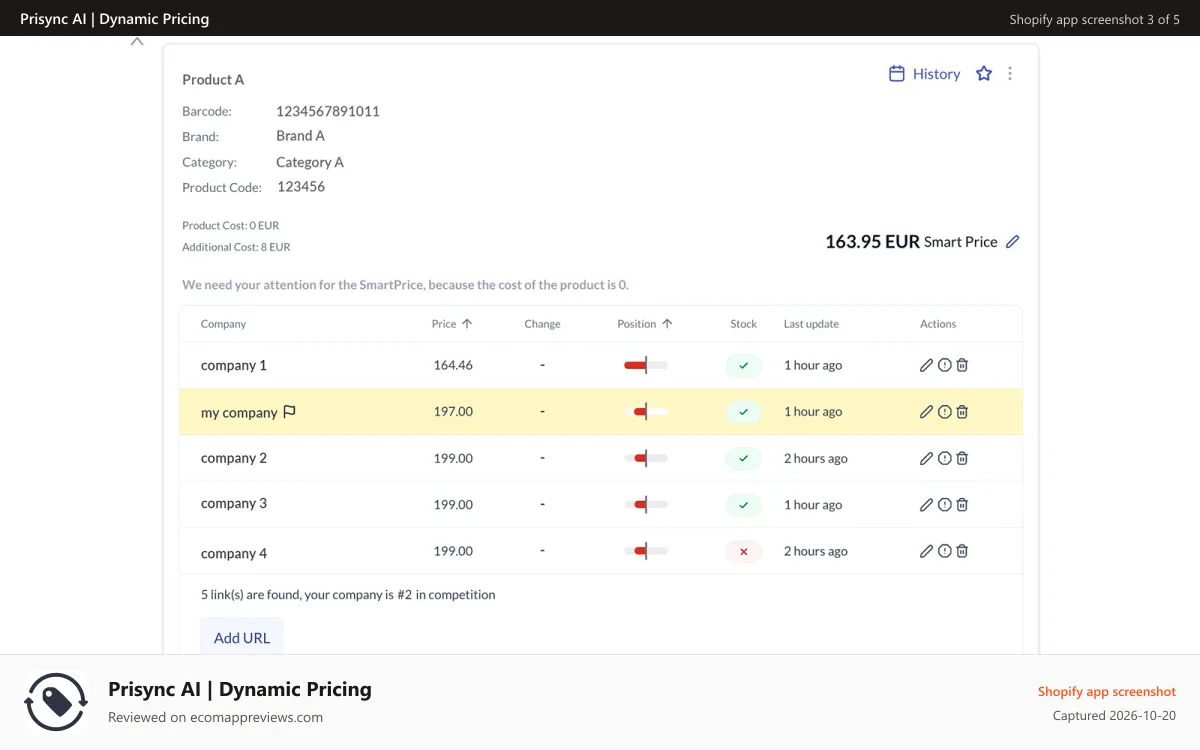Edit the company 1 row

tap(926, 366)
